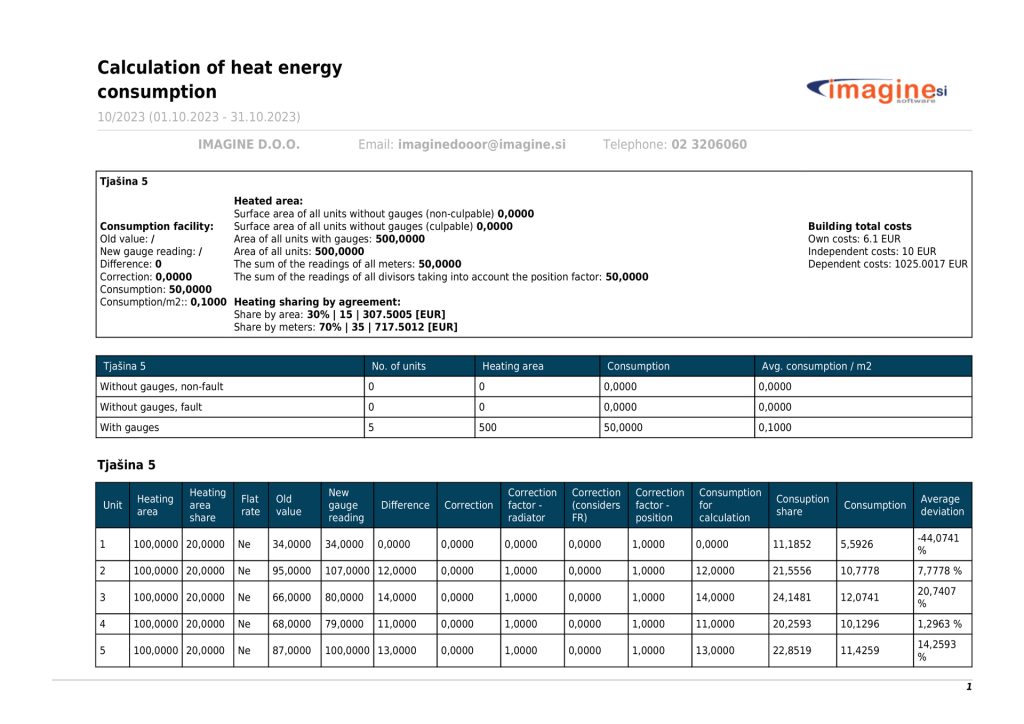Click the Consumption facility heading
This screenshot has width=1024, height=724.
pos(157,227)
